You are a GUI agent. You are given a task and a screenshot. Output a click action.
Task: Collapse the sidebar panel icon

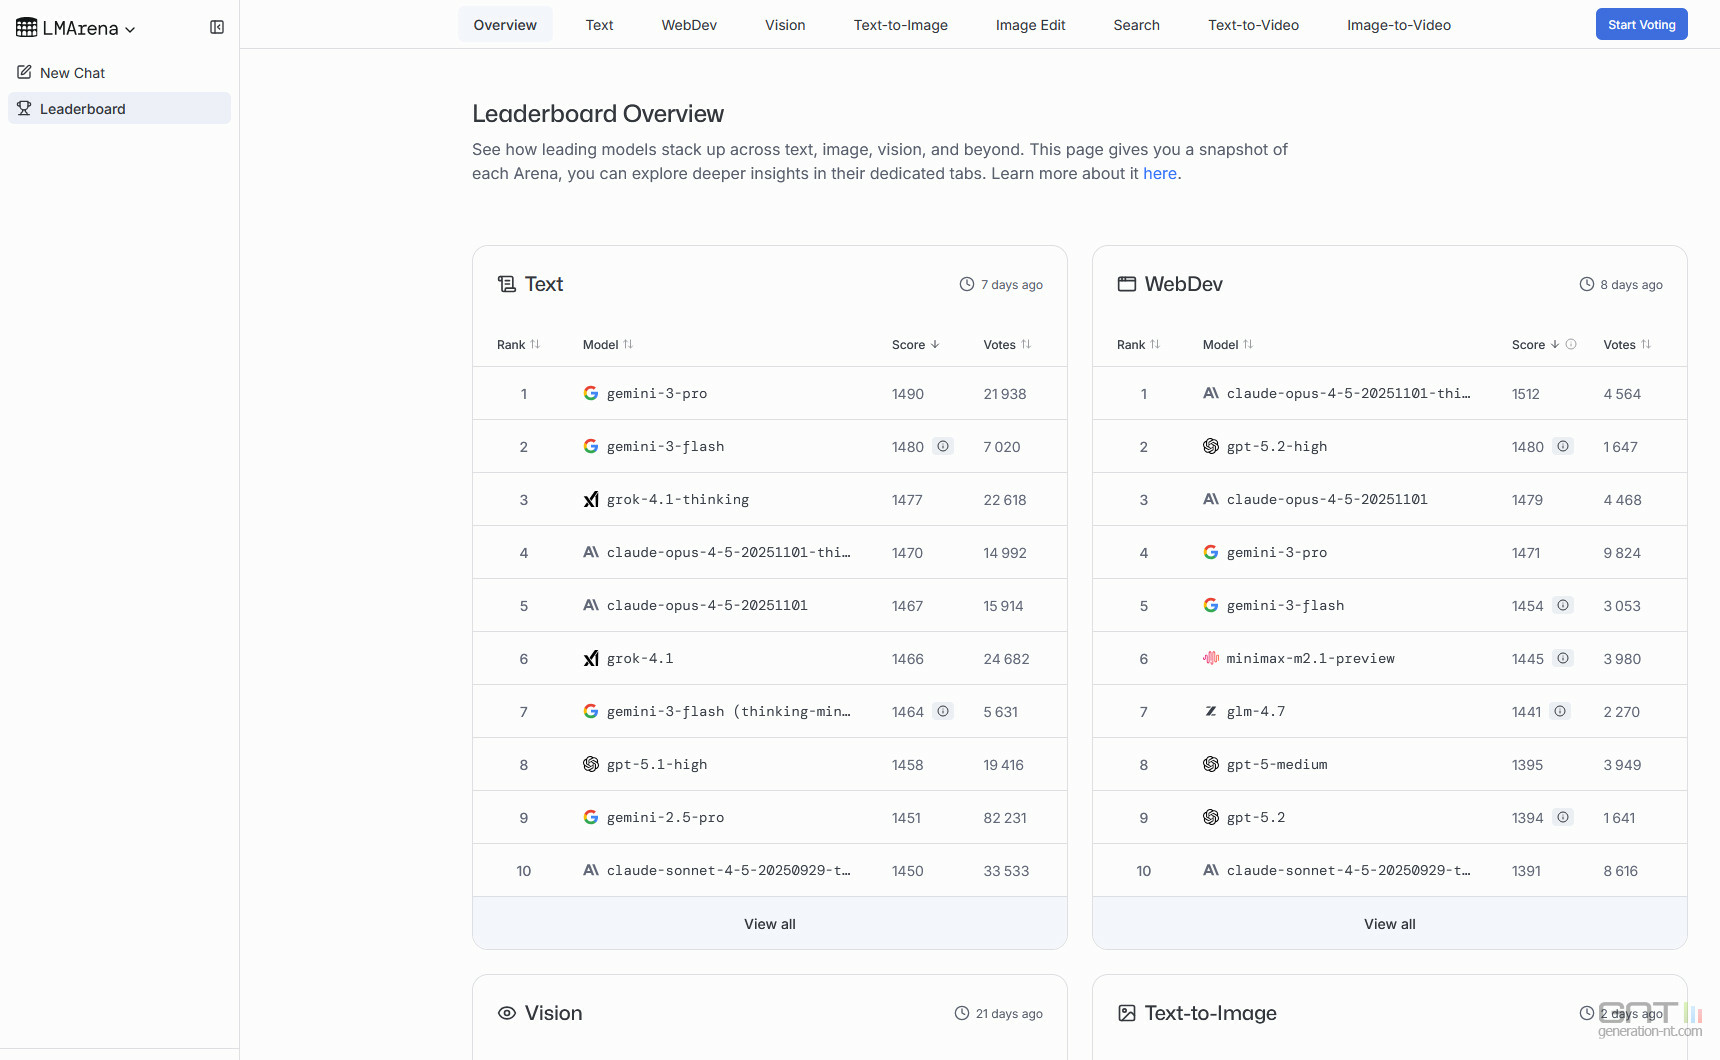point(217,27)
